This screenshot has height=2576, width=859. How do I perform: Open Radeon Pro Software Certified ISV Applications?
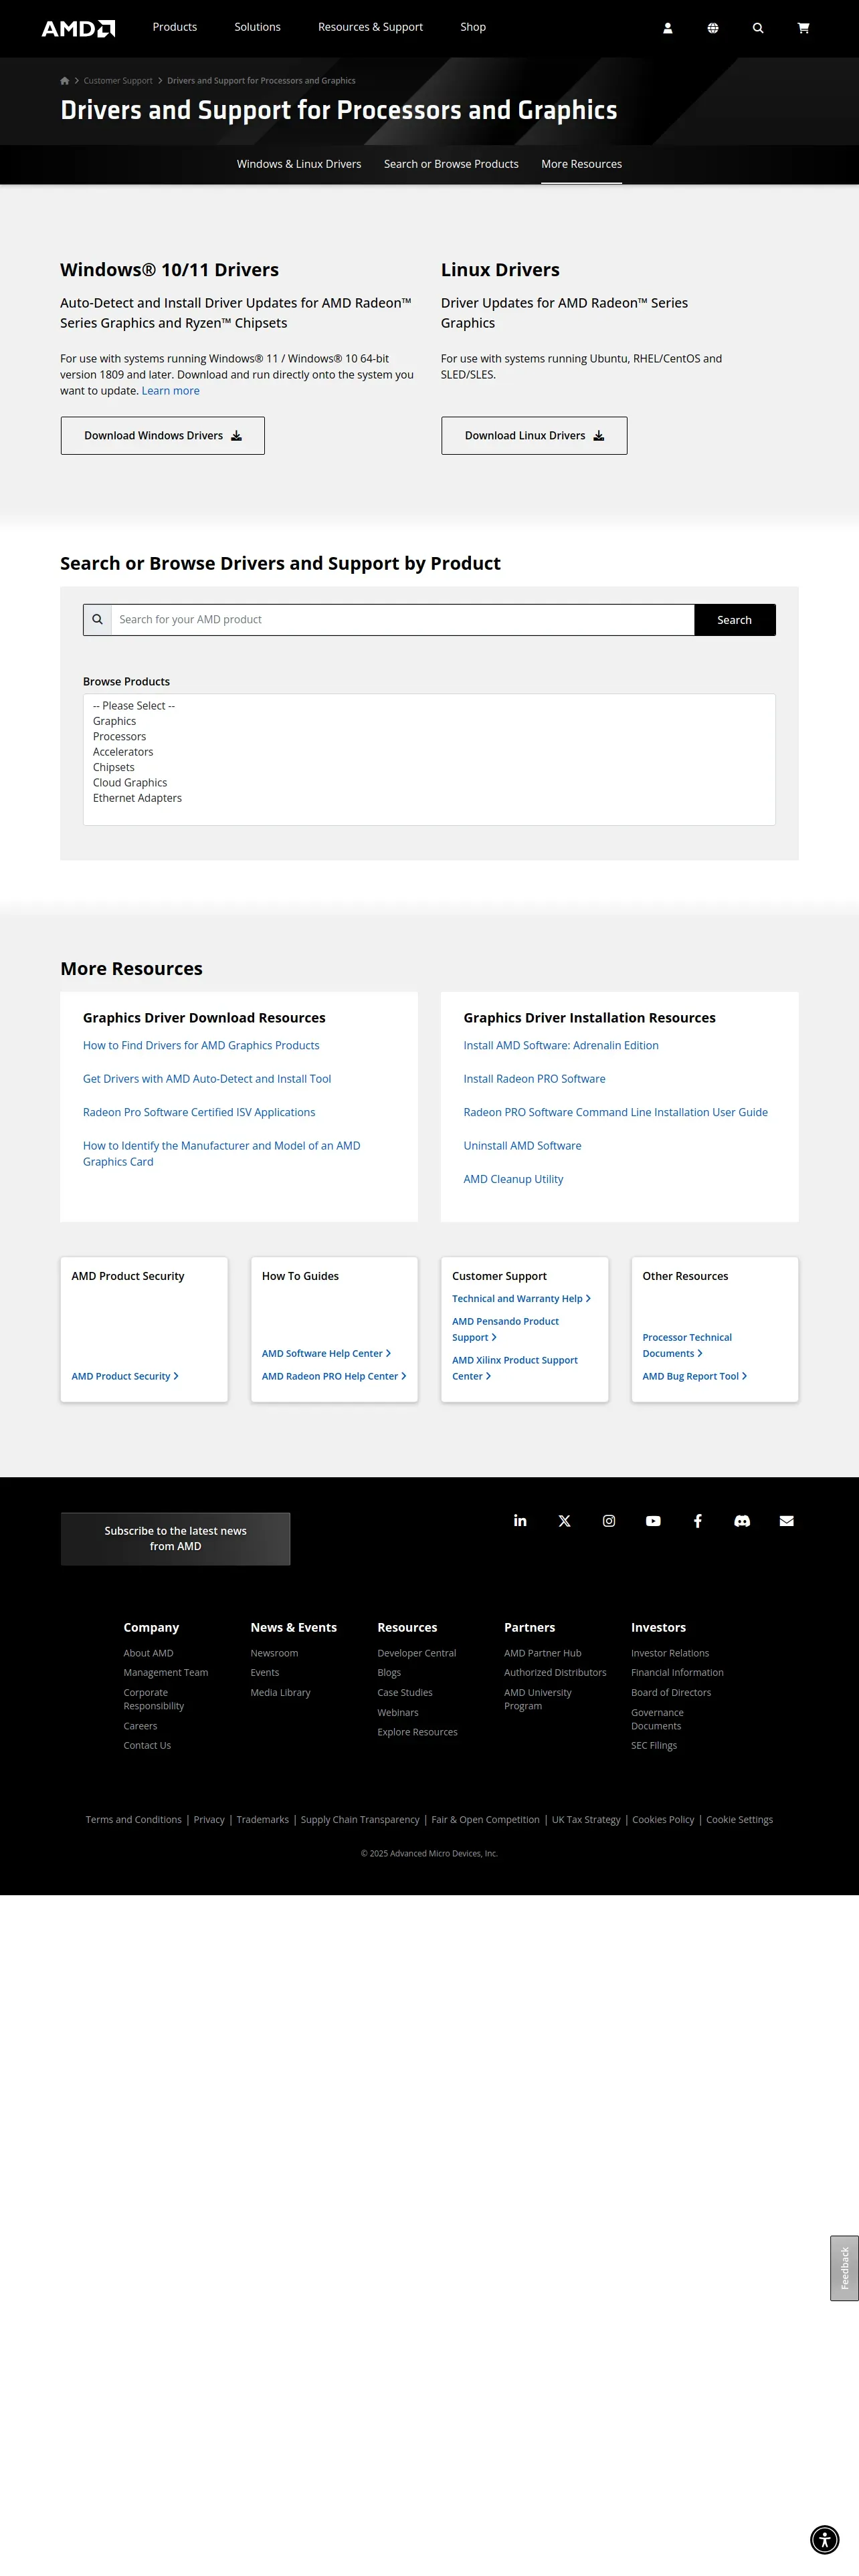pyautogui.click(x=199, y=1112)
